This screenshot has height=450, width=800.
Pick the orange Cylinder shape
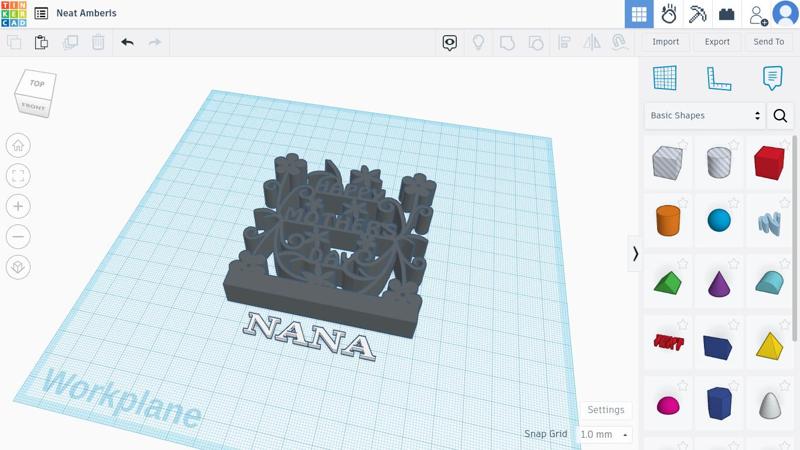[x=668, y=220]
